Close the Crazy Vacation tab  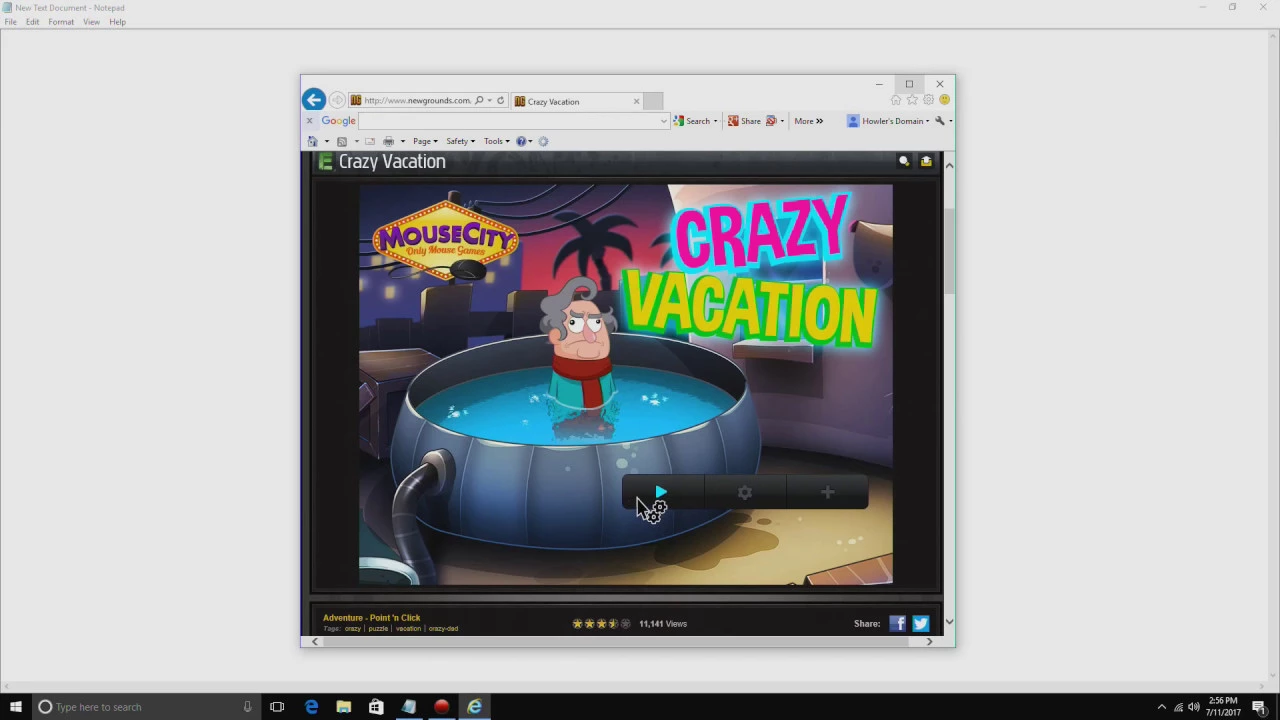coord(636,101)
